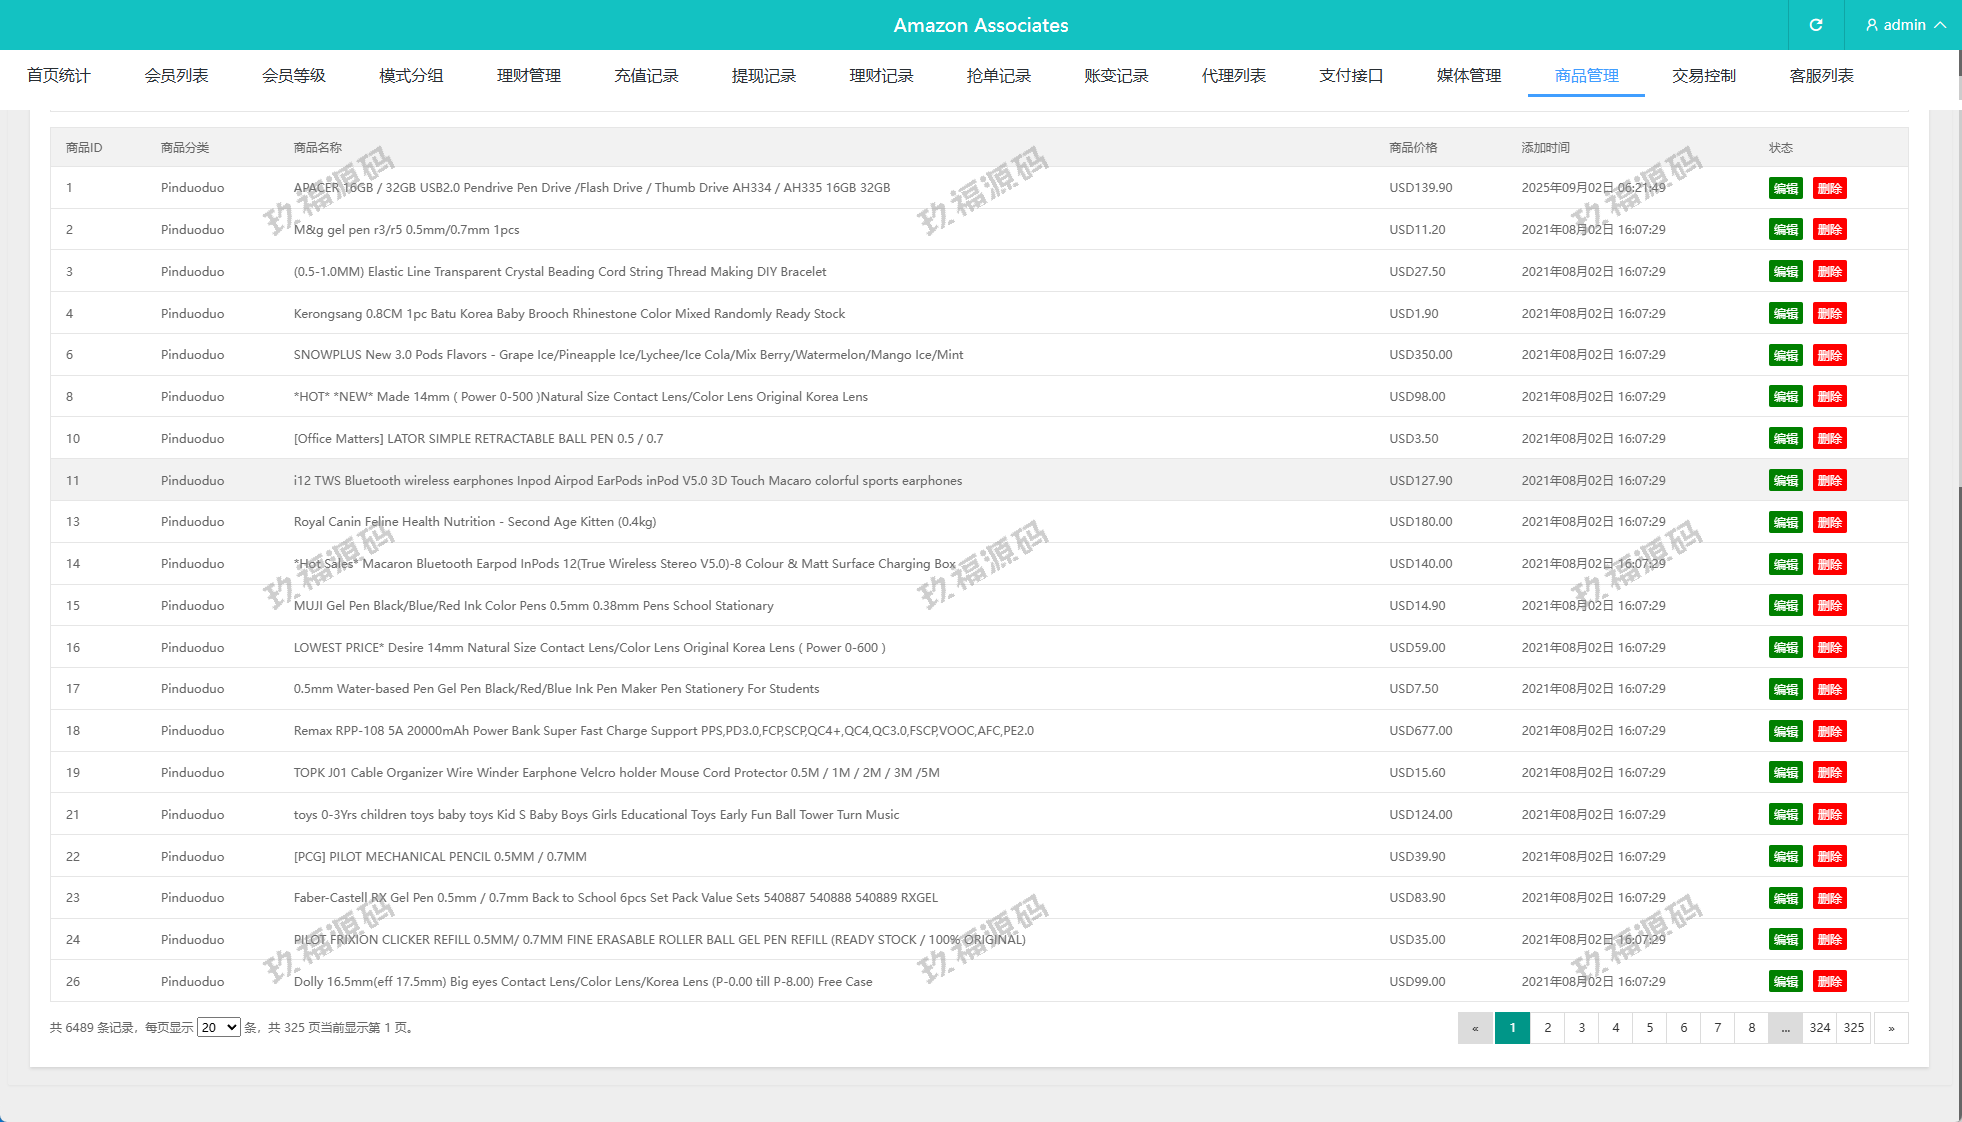Jump to last page 325
This screenshot has height=1122, width=1962.
1854,1028
